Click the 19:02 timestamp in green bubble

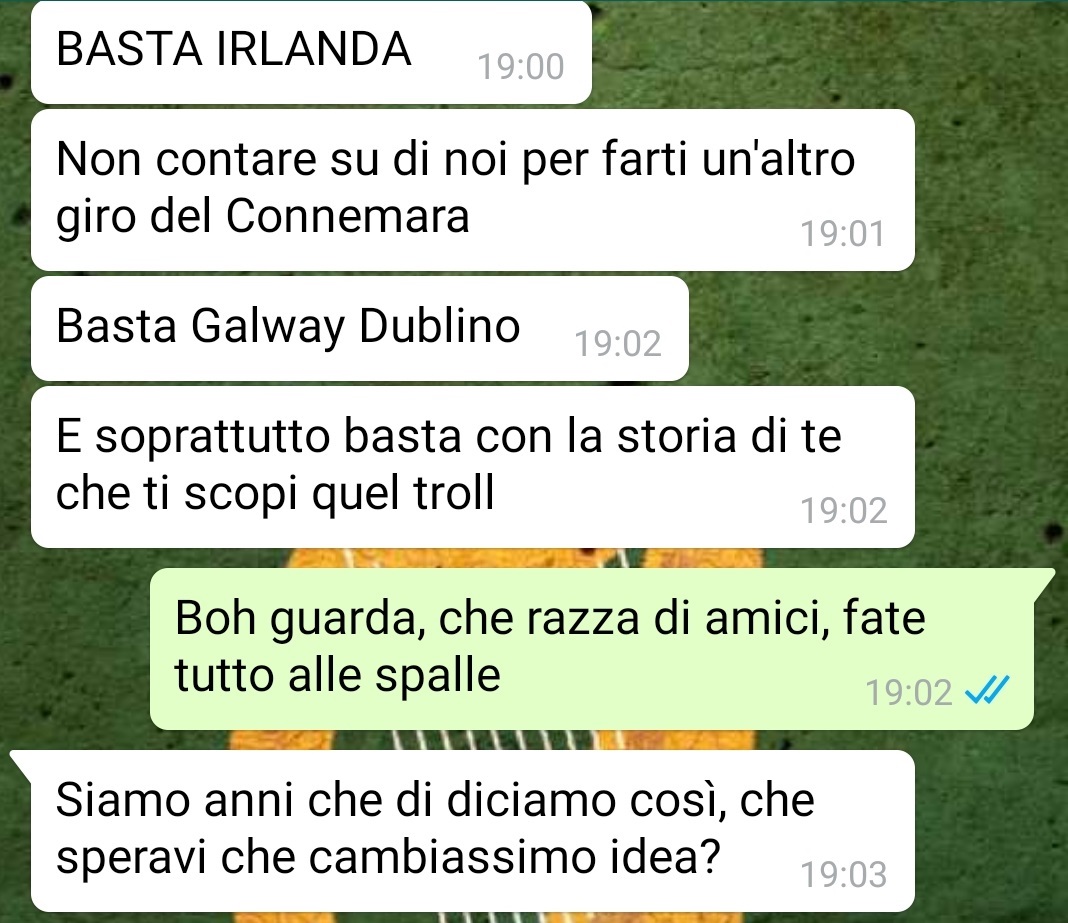point(908,693)
